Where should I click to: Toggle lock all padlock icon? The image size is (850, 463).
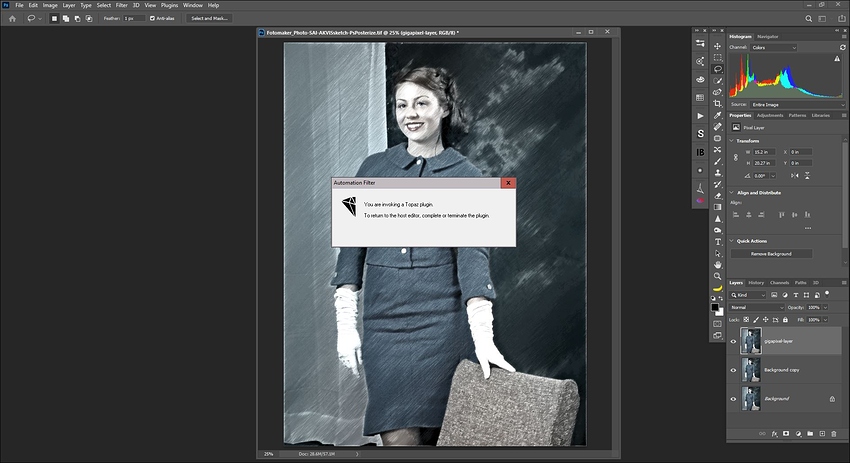(x=785, y=320)
